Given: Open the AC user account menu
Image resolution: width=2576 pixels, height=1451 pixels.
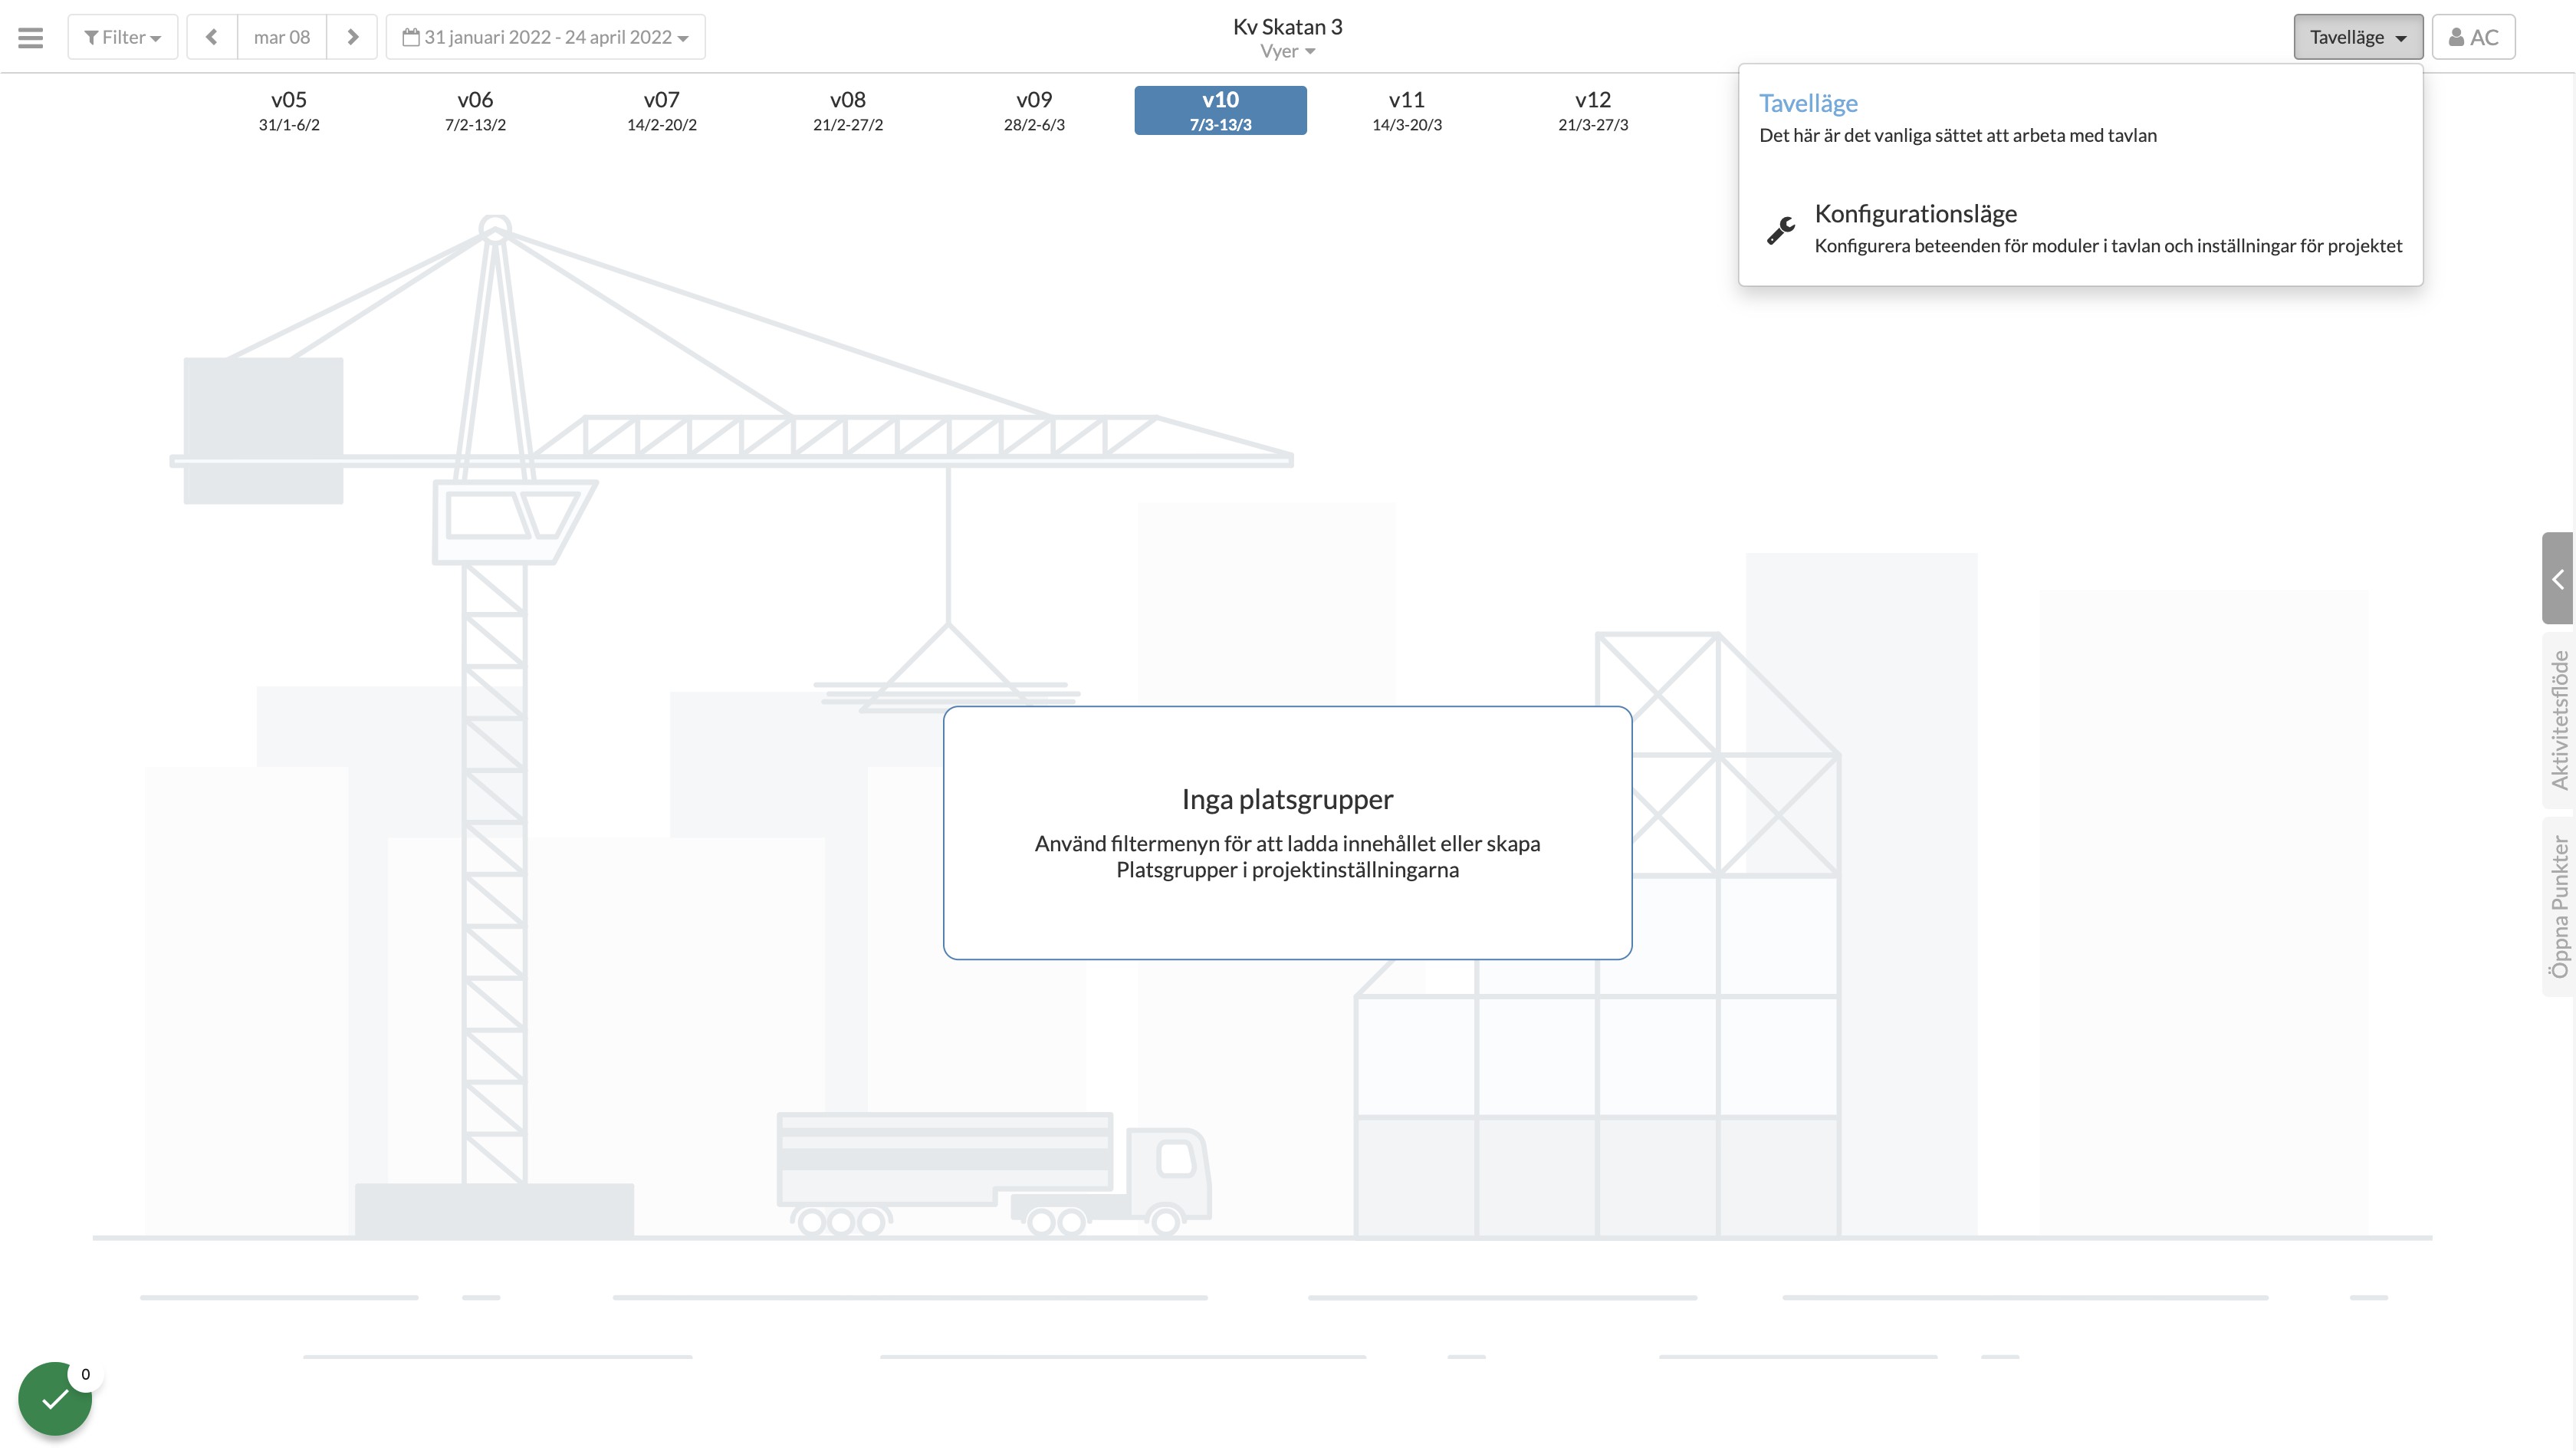Looking at the screenshot, I should (x=2473, y=37).
